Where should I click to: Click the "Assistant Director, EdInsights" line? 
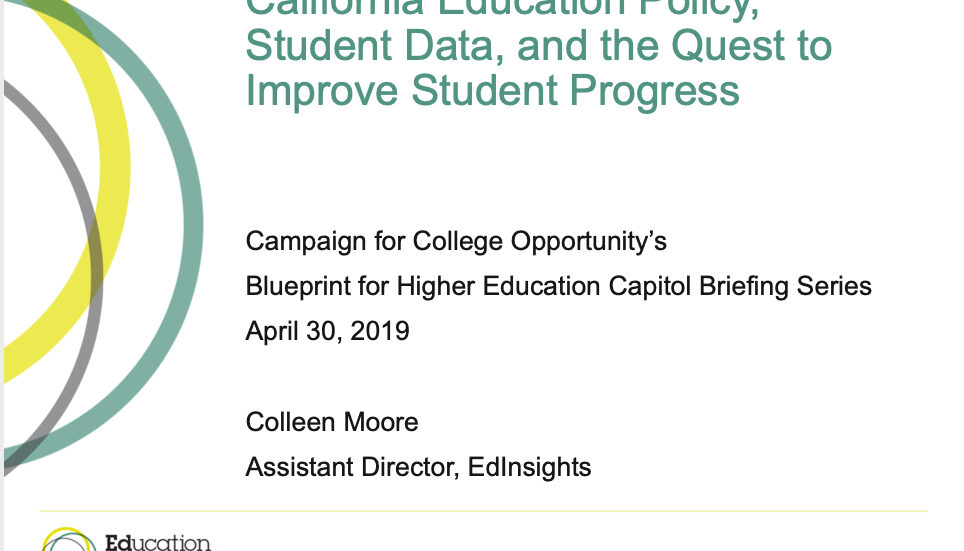418,466
